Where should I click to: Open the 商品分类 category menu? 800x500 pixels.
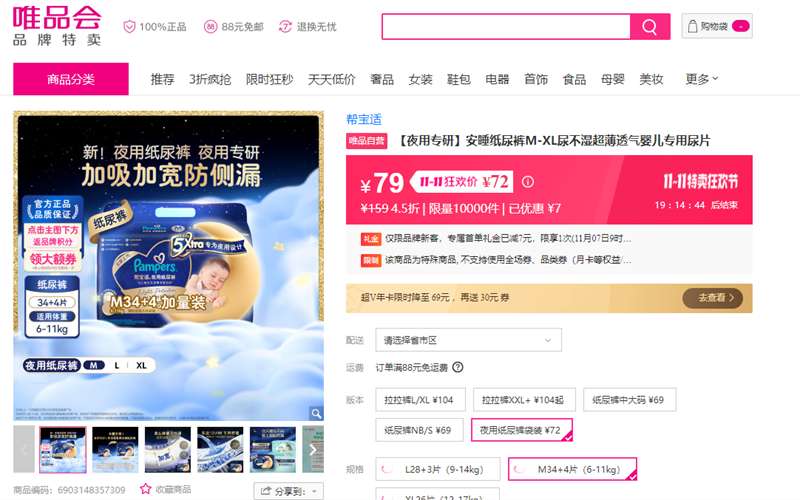pyautogui.click(x=71, y=79)
